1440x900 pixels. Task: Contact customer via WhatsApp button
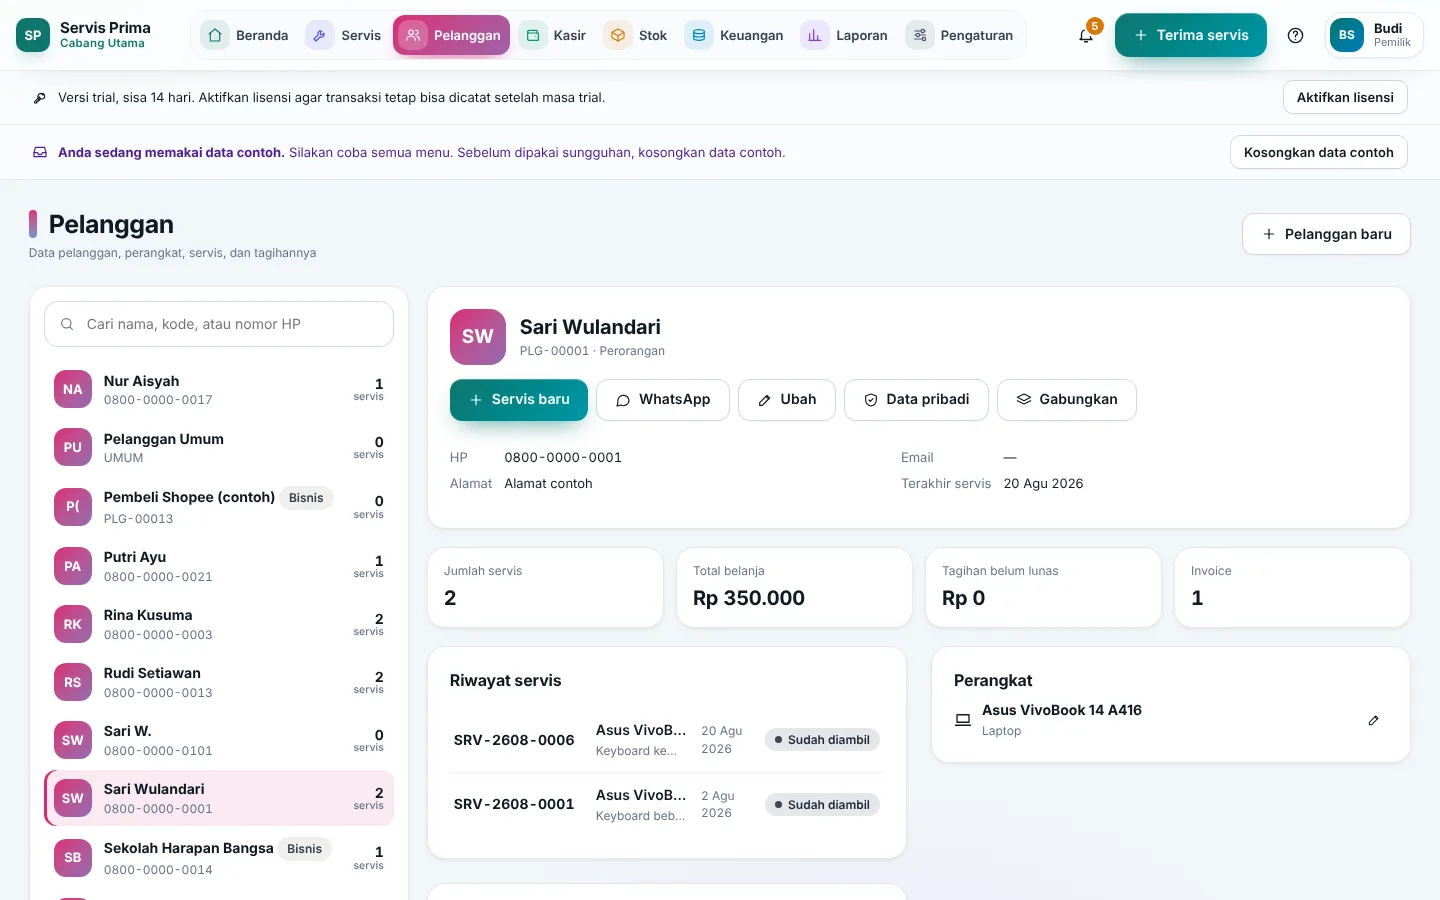663,400
